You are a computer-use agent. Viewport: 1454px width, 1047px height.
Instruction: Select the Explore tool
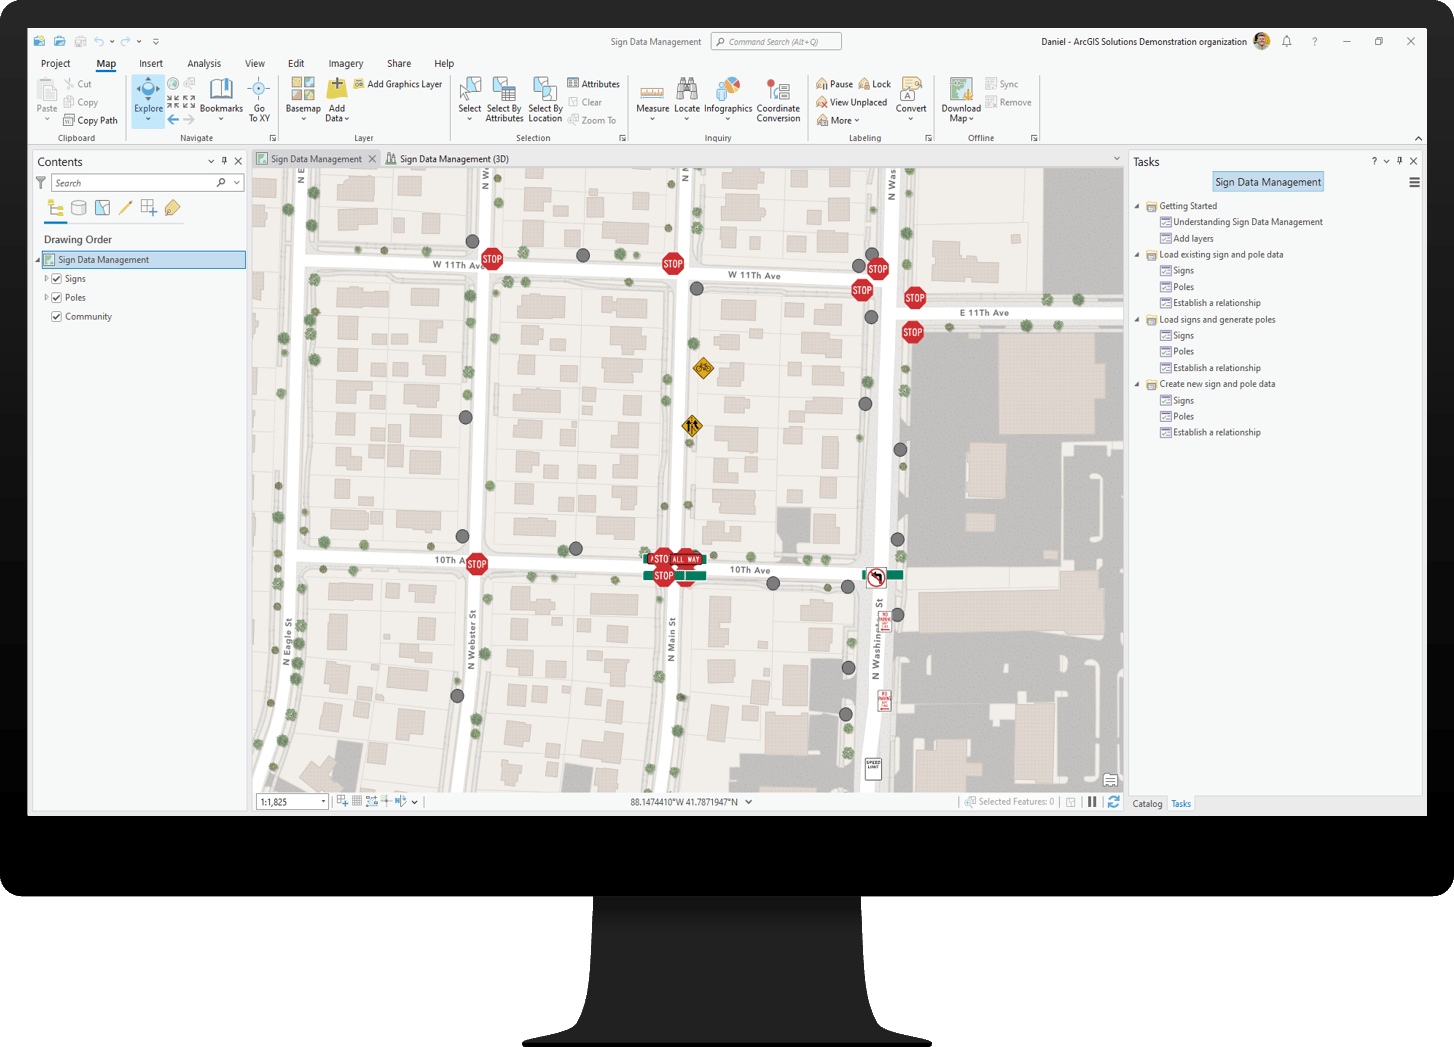[x=147, y=98]
